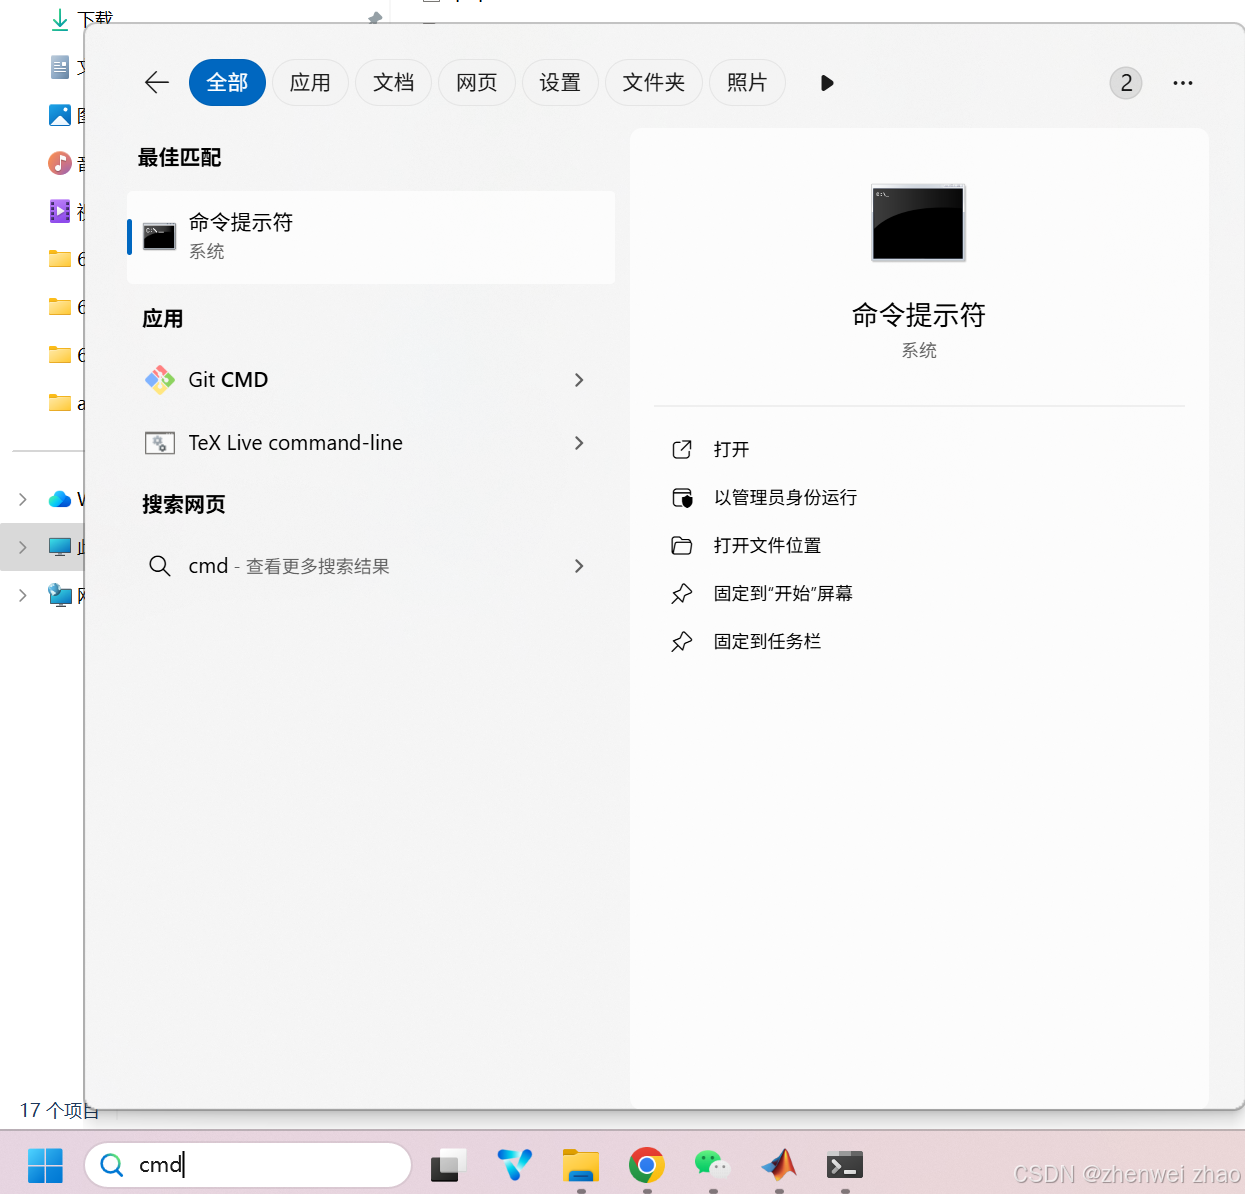Open the Start menu
Image resolution: width=1245 pixels, height=1194 pixels.
(x=44, y=1165)
